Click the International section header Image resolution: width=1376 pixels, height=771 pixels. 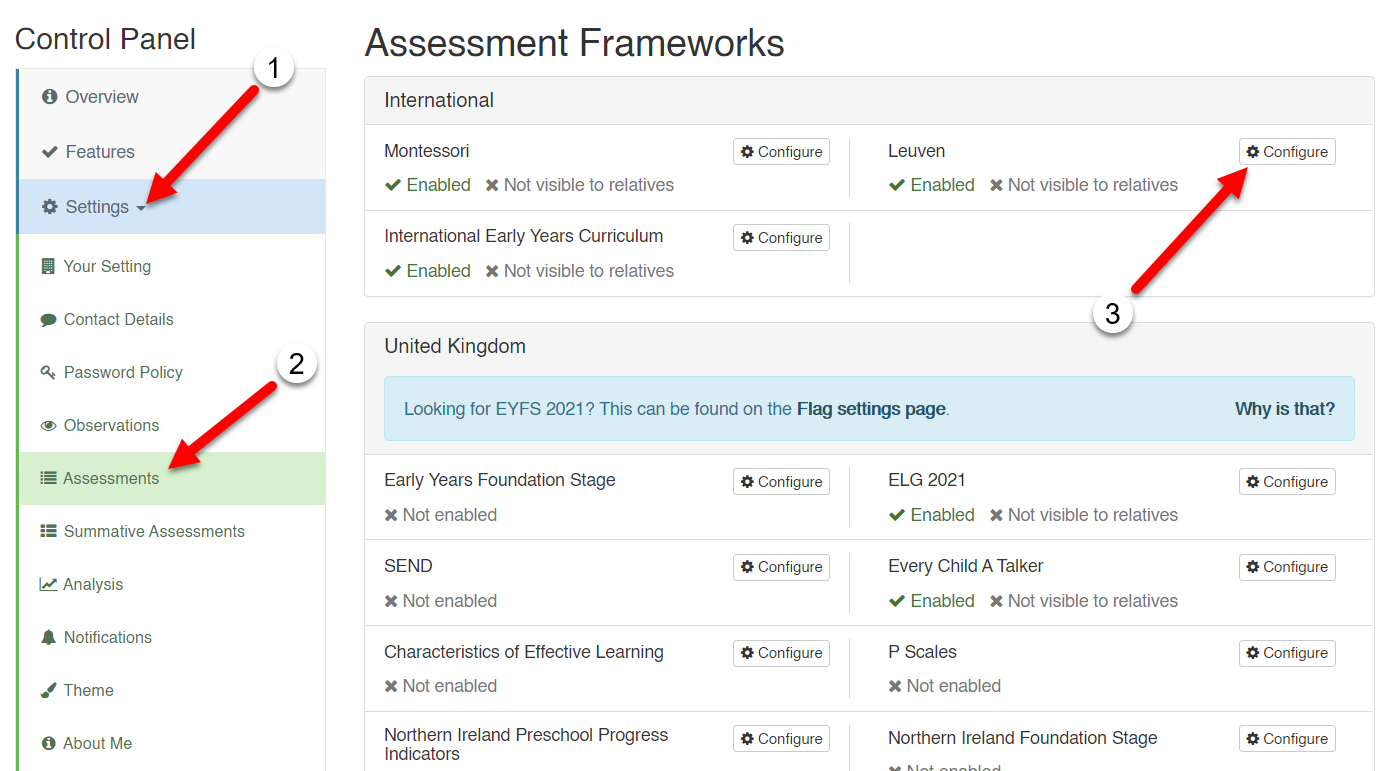[x=869, y=100]
